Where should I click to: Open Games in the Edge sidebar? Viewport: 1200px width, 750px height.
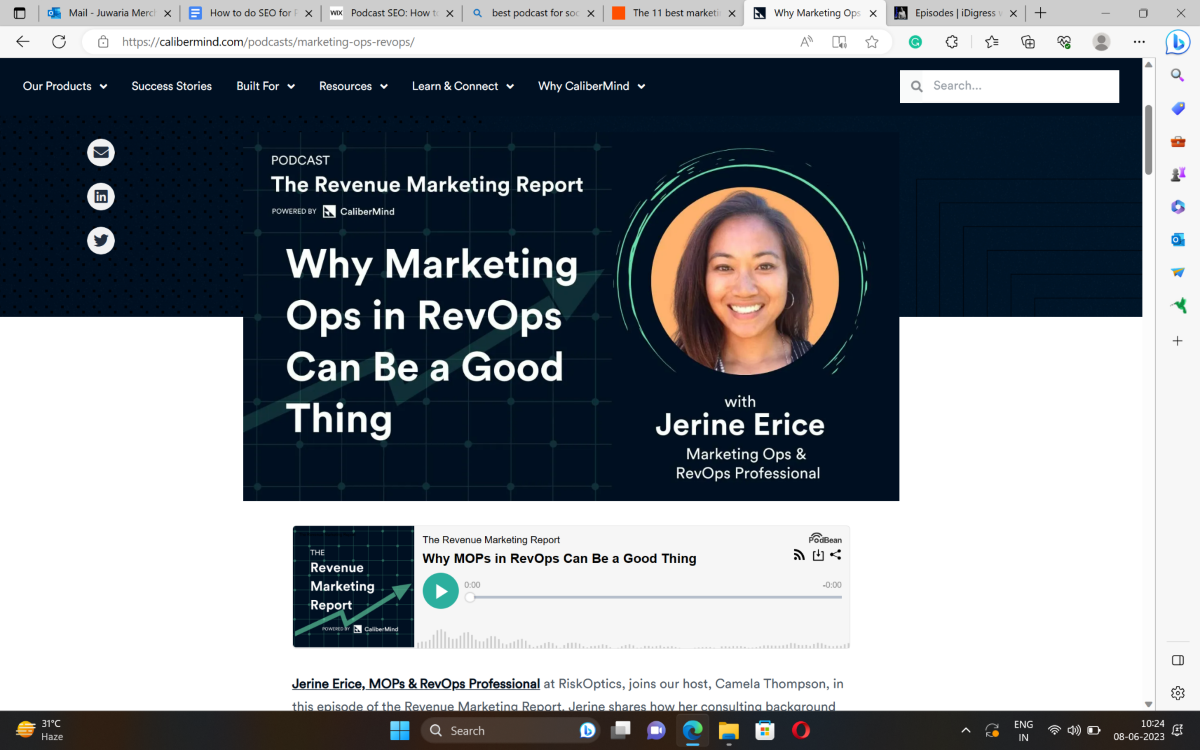pyautogui.click(x=1178, y=174)
